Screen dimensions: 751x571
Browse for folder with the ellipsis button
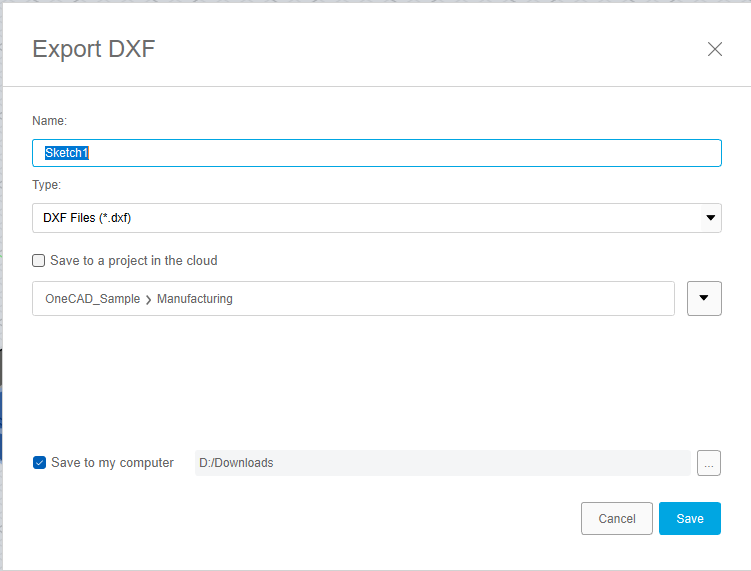tap(709, 463)
